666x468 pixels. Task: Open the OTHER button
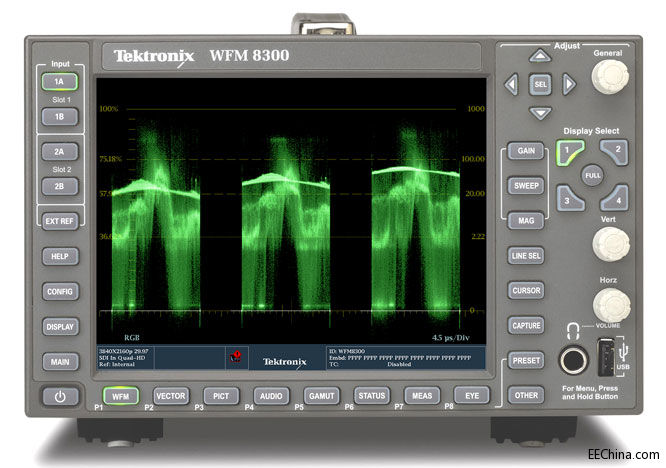[526, 395]
